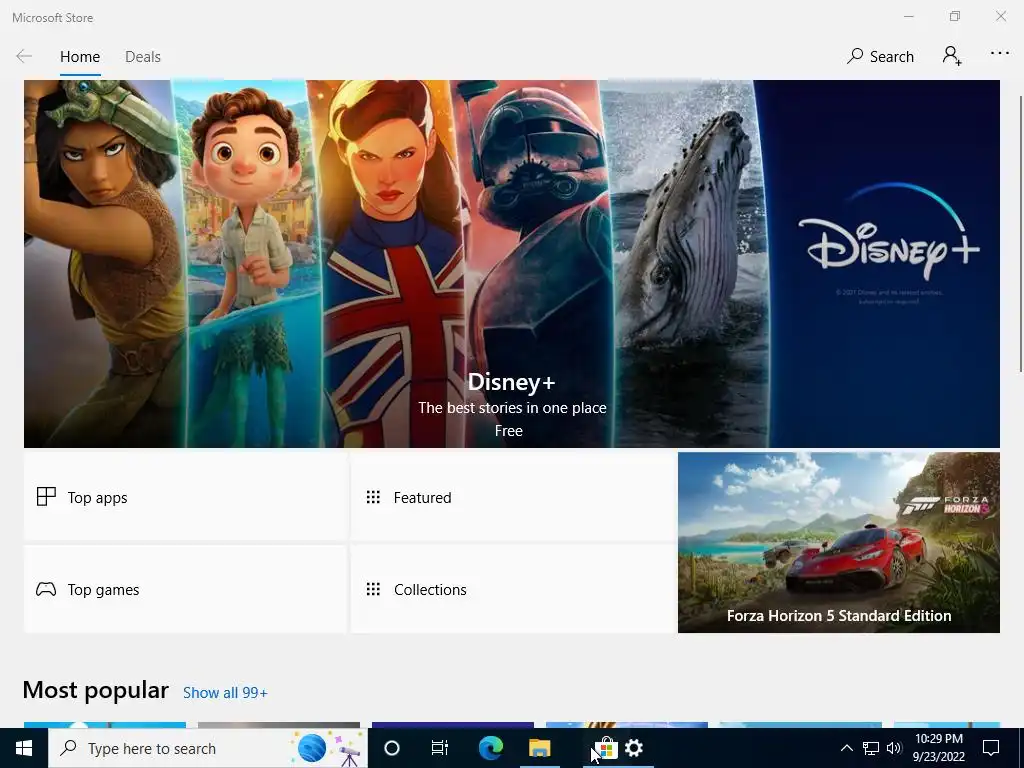Open Cortana circle icon

click(392, 748)
